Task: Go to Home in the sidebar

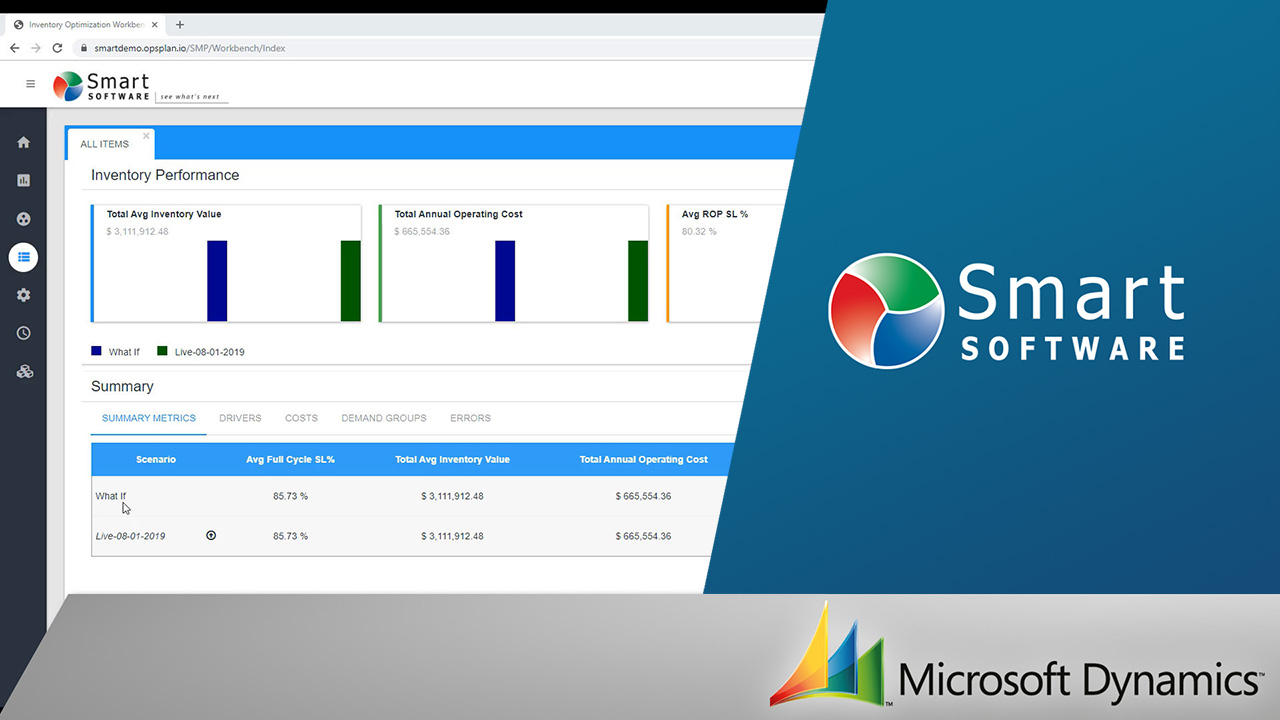Action: point(24,142)
